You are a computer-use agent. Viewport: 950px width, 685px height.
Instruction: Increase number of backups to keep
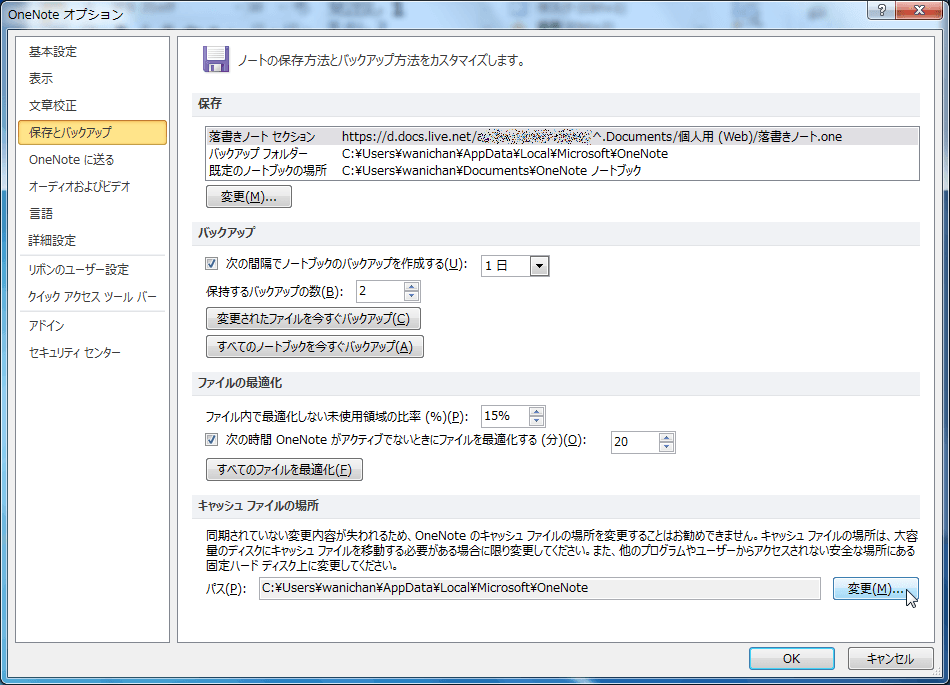pos(411,286)
